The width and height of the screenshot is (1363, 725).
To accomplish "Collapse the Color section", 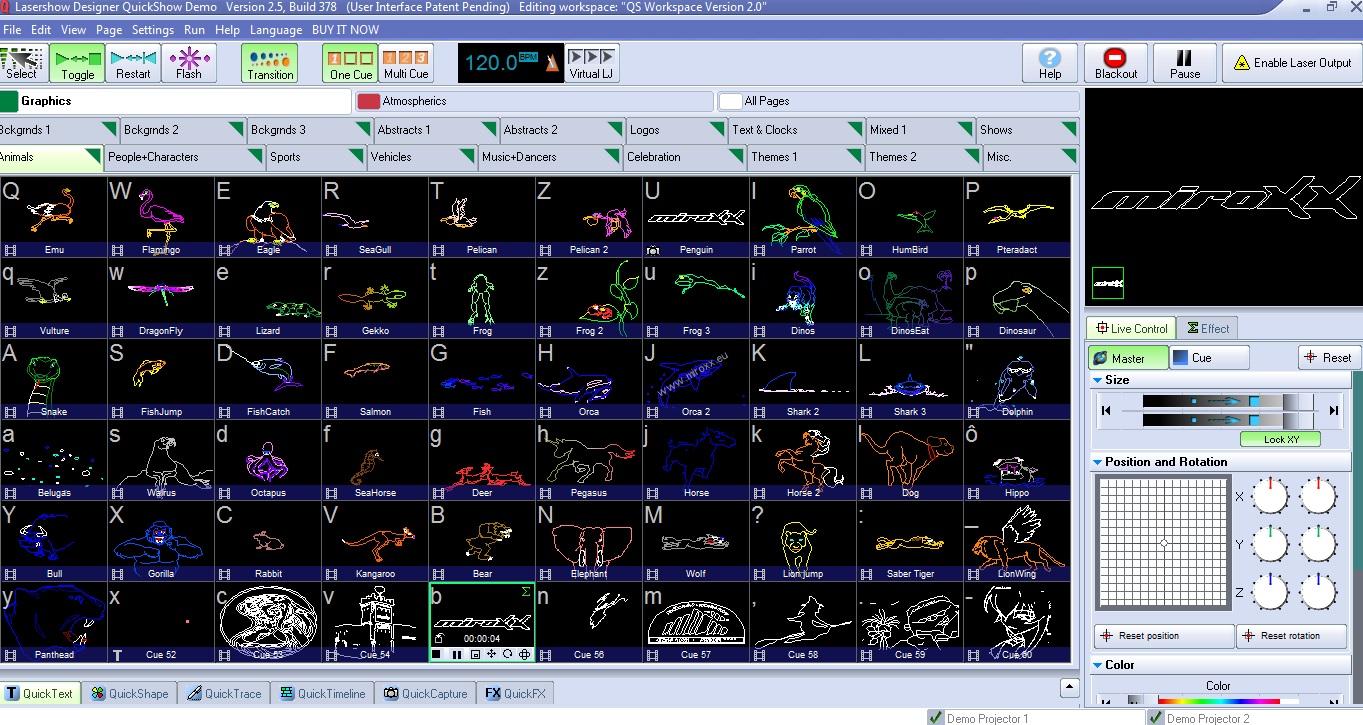I will click(1097, 665).
